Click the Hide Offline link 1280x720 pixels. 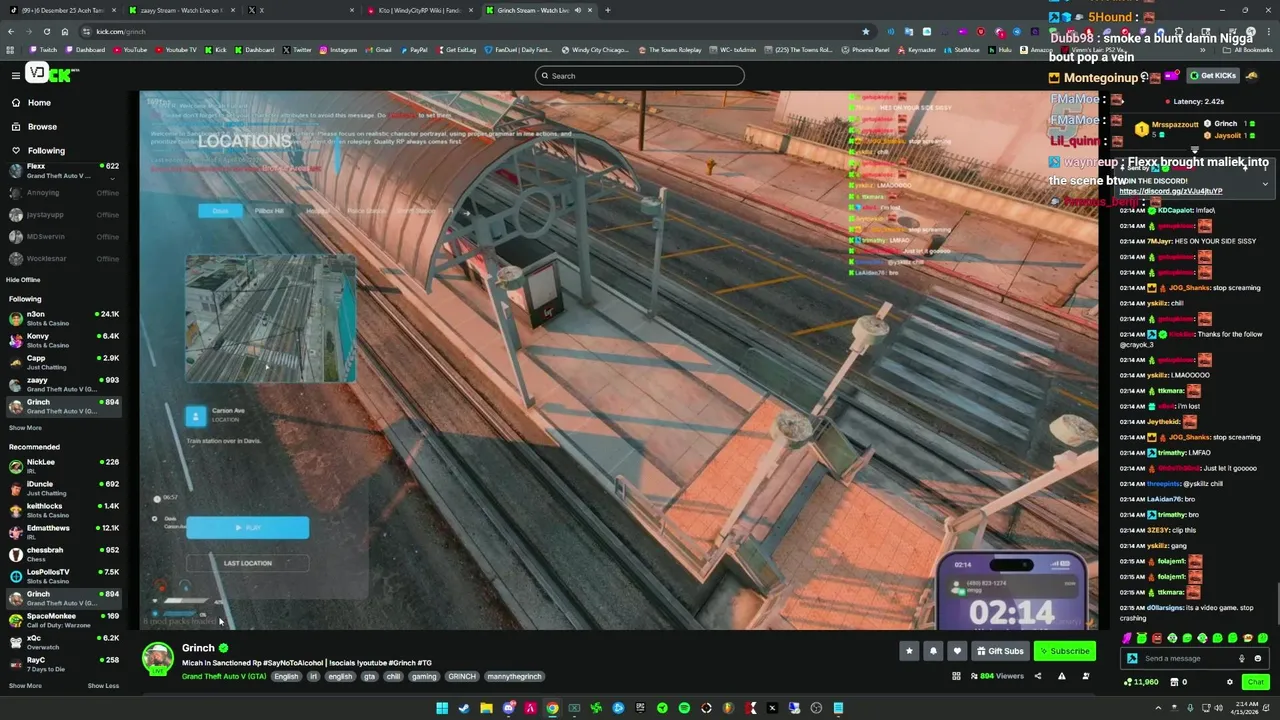coord(23,280)
